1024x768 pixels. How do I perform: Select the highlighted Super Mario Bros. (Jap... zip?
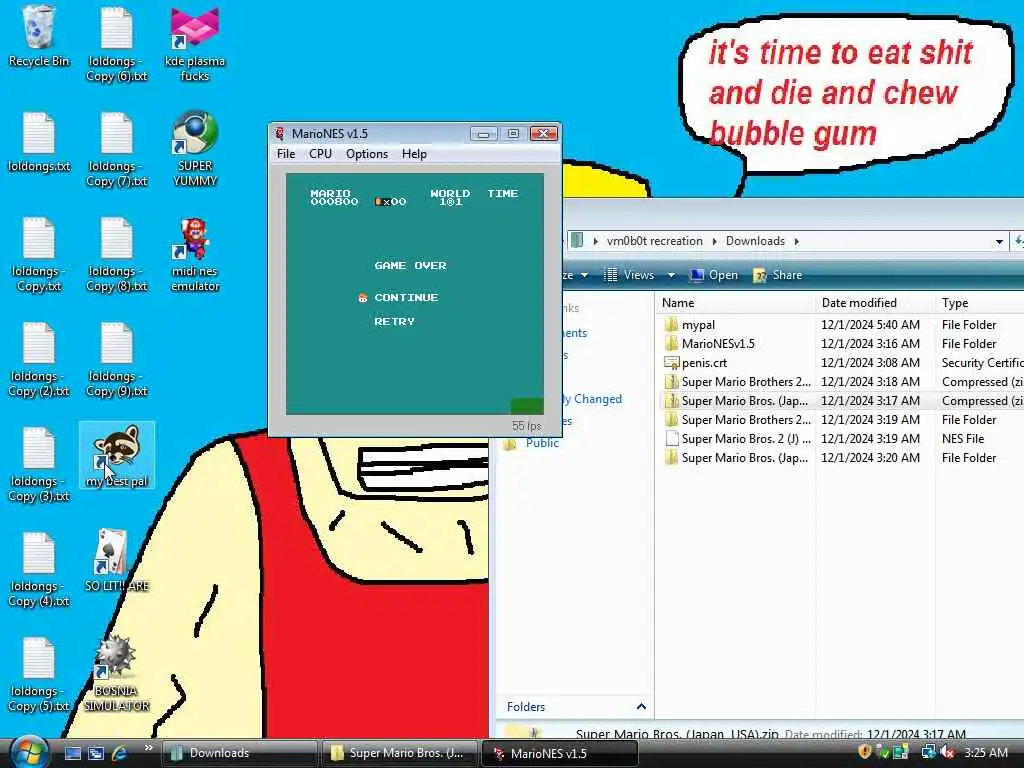click(x=842, y=400)
